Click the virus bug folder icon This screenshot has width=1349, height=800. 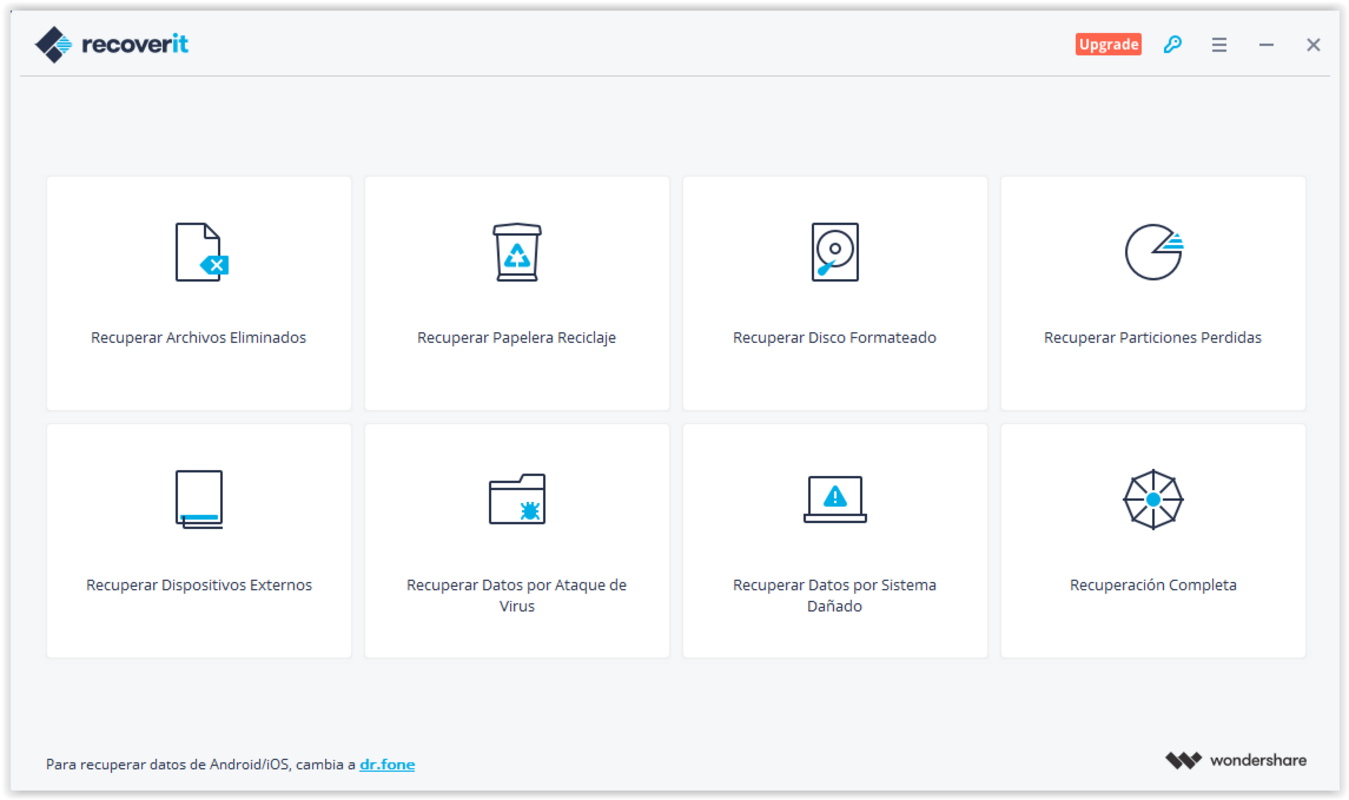tap(517, 499)
